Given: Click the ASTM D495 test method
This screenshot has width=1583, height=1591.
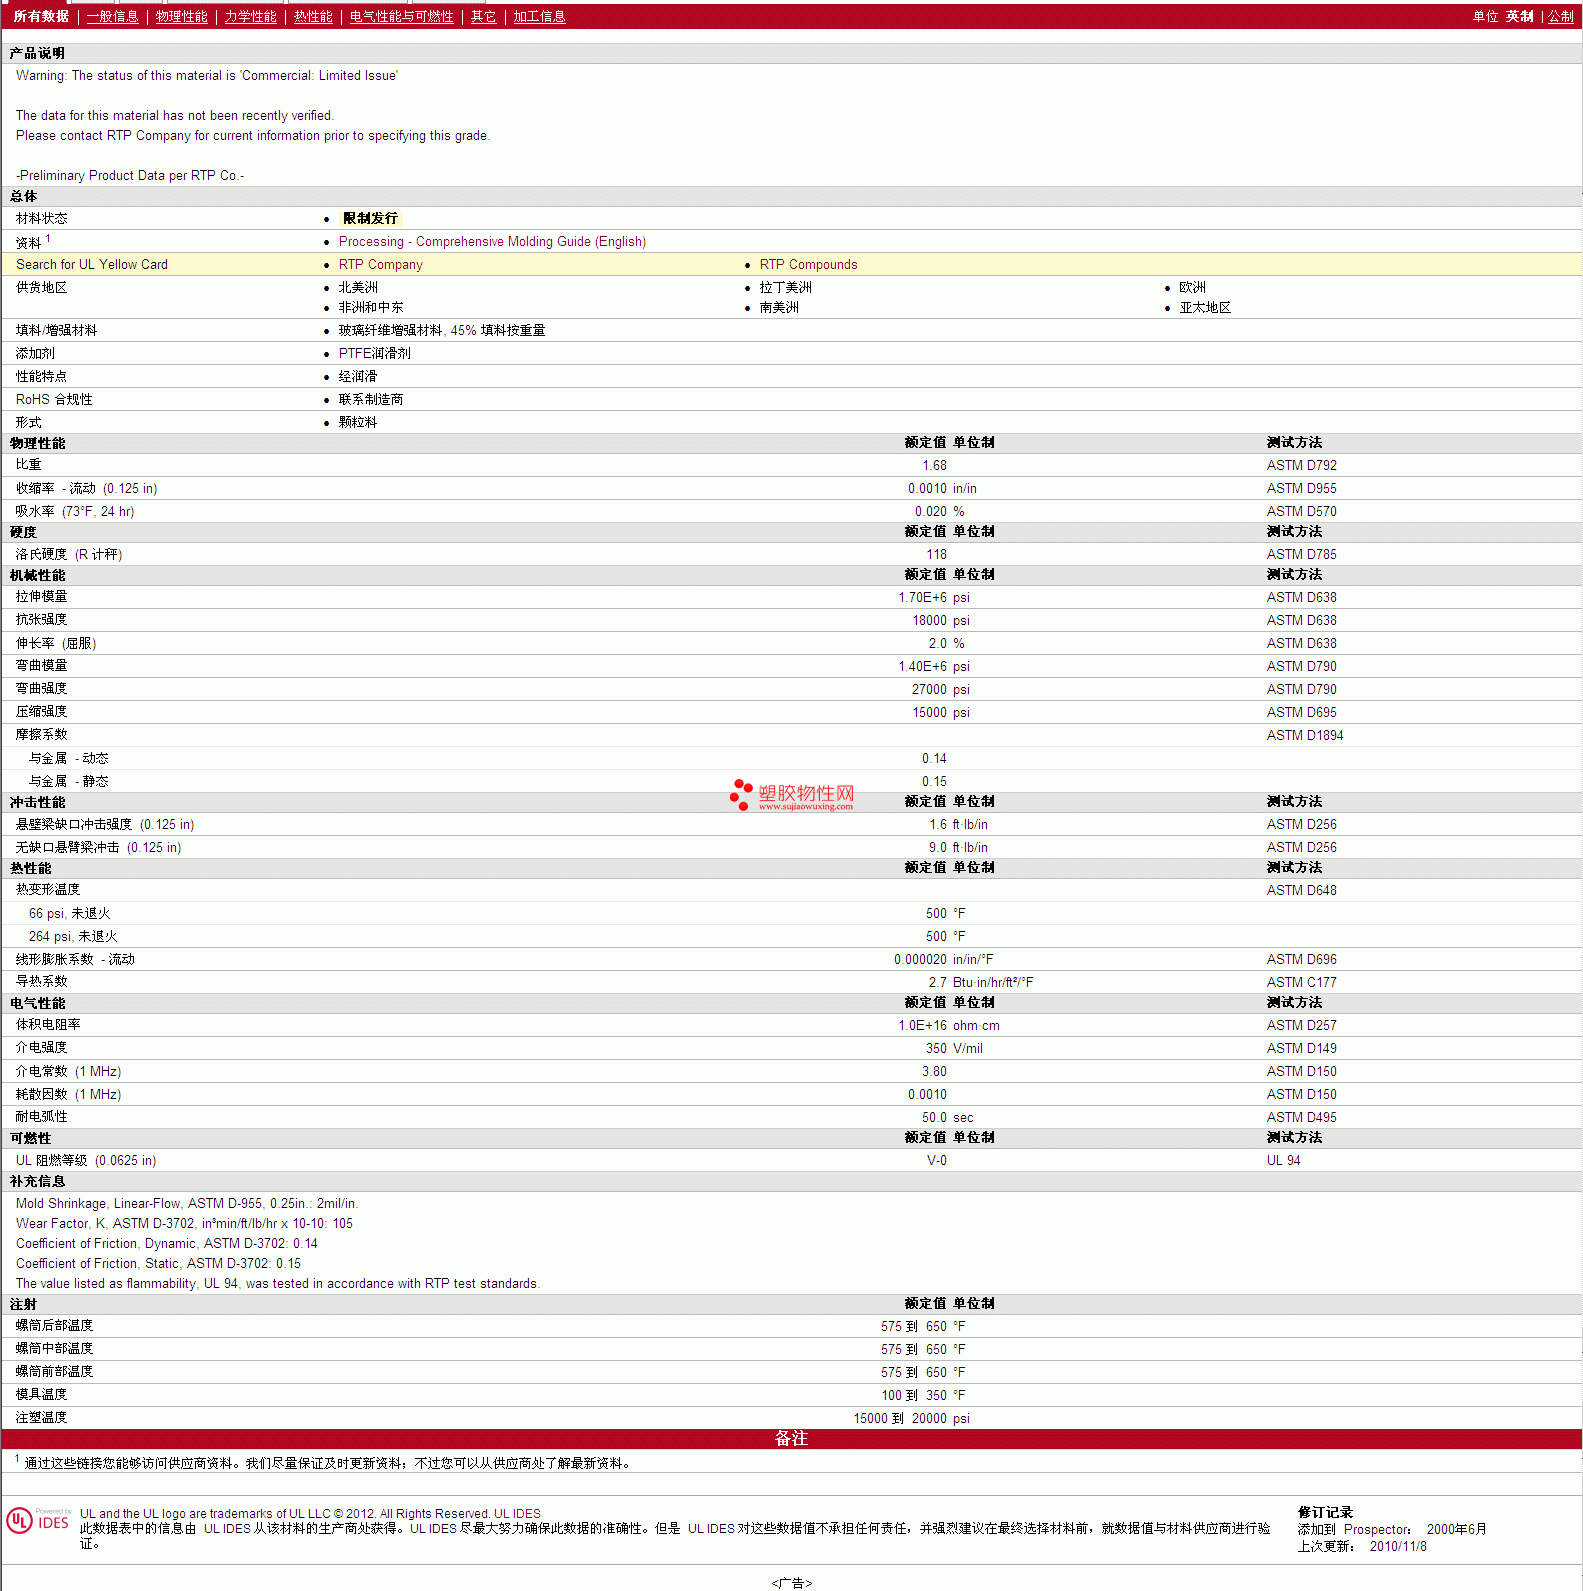Looking at the screenshot, I should coord(1301,1117).
